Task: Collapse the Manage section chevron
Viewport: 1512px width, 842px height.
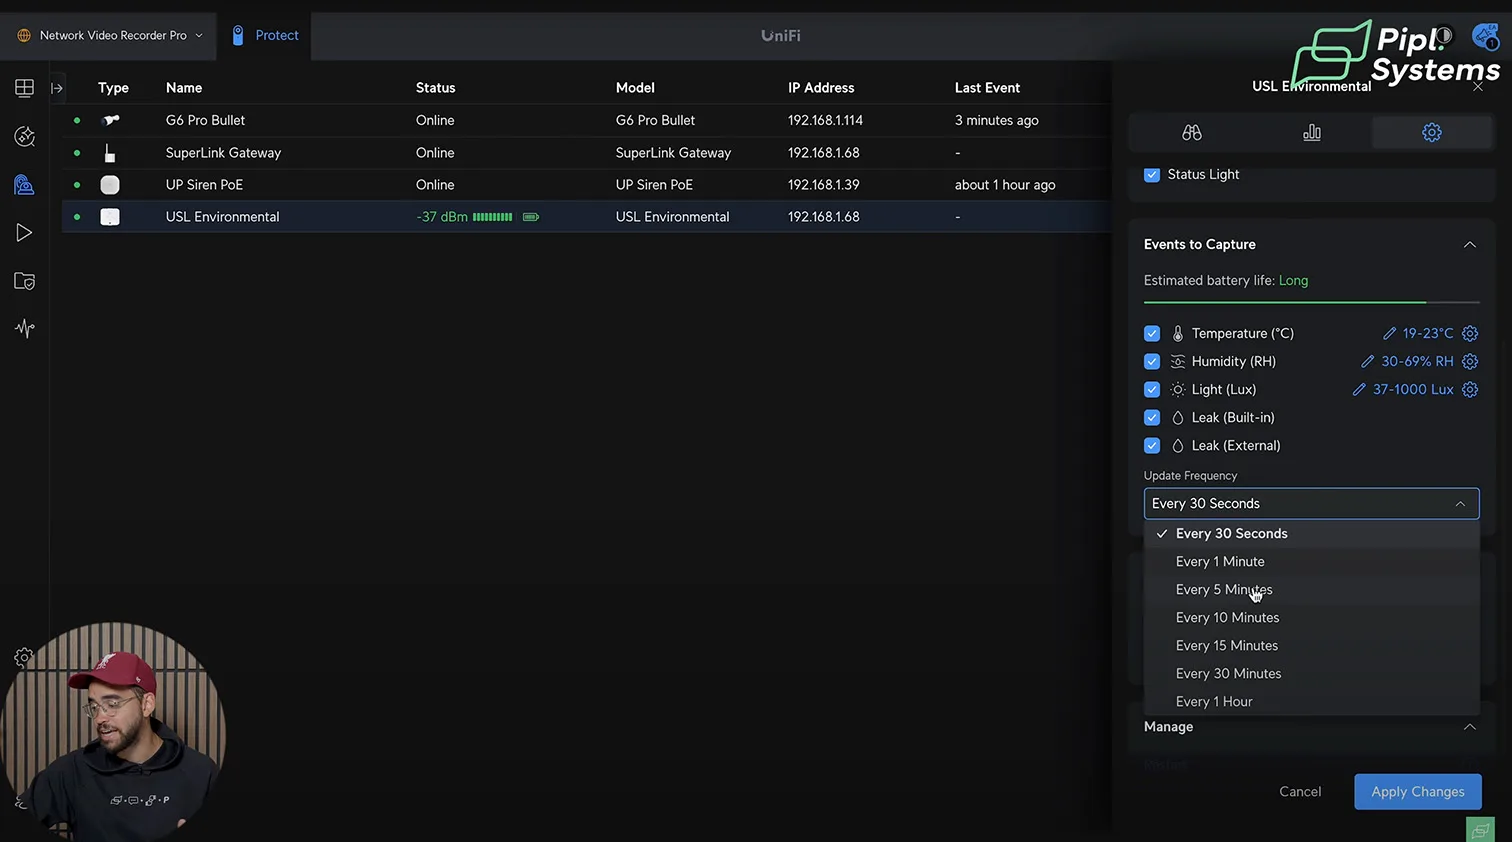Action: [1469, 727]
